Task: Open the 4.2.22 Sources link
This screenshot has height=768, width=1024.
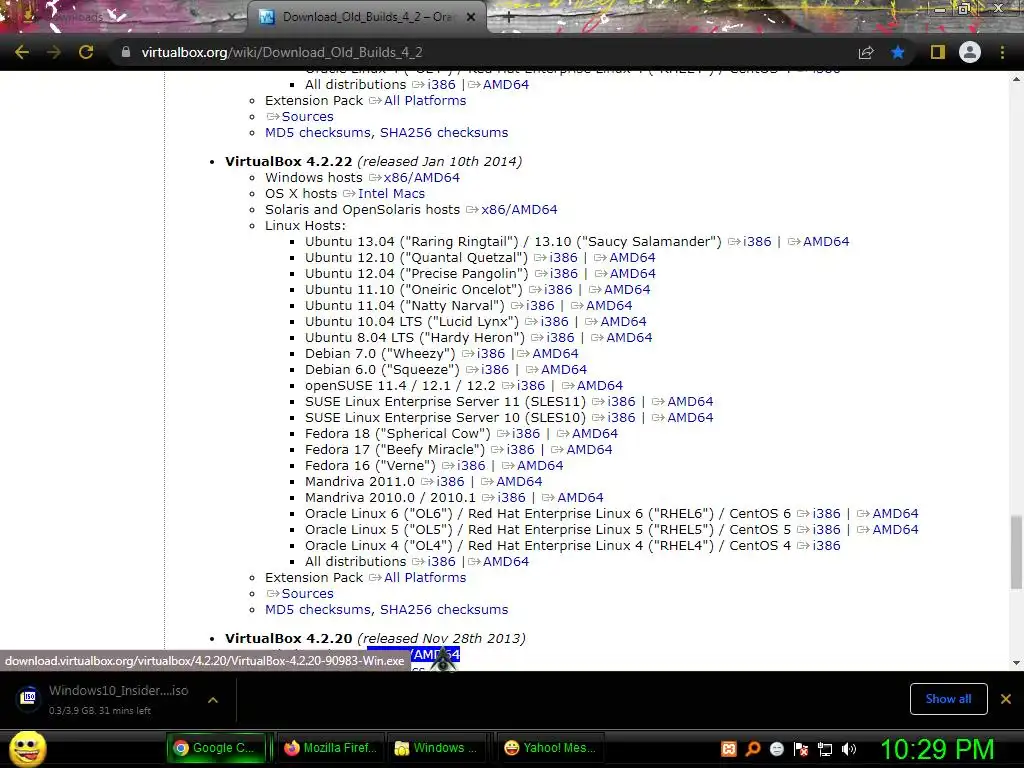Action: coord(308,594)
